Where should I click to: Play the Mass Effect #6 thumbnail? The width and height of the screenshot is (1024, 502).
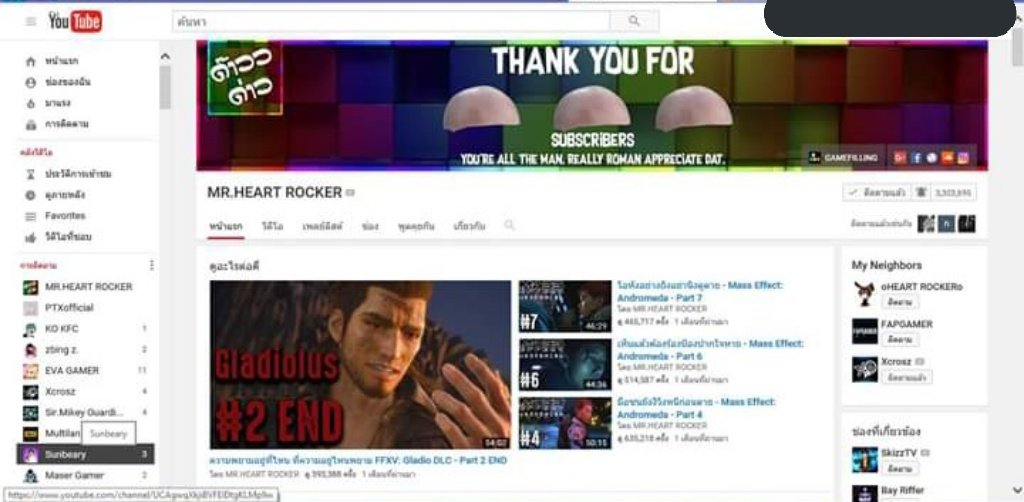[565, 364]
